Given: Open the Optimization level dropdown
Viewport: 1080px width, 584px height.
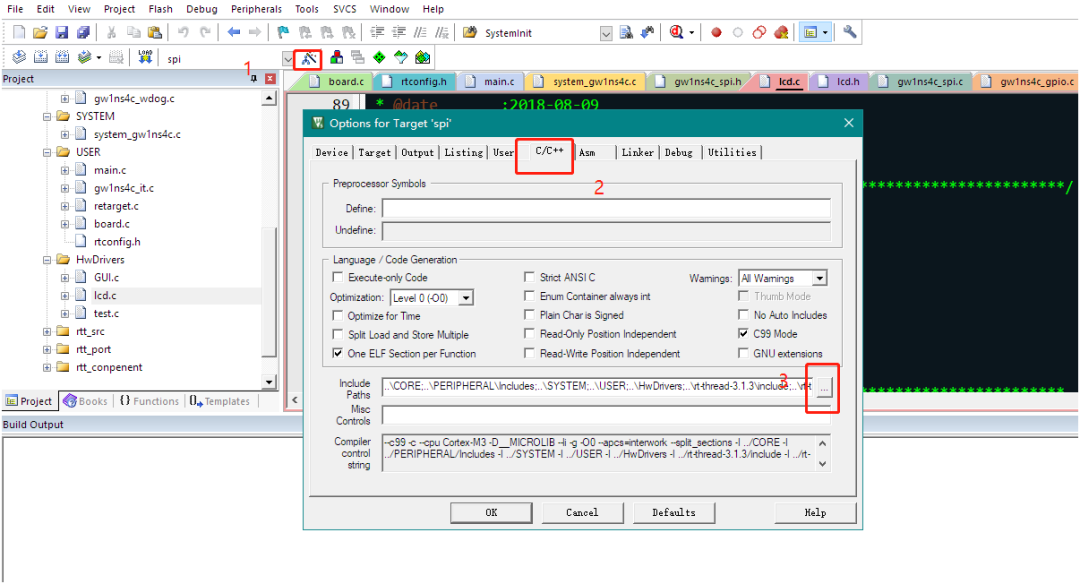Looking at the screenshot, I should (466, 298).
